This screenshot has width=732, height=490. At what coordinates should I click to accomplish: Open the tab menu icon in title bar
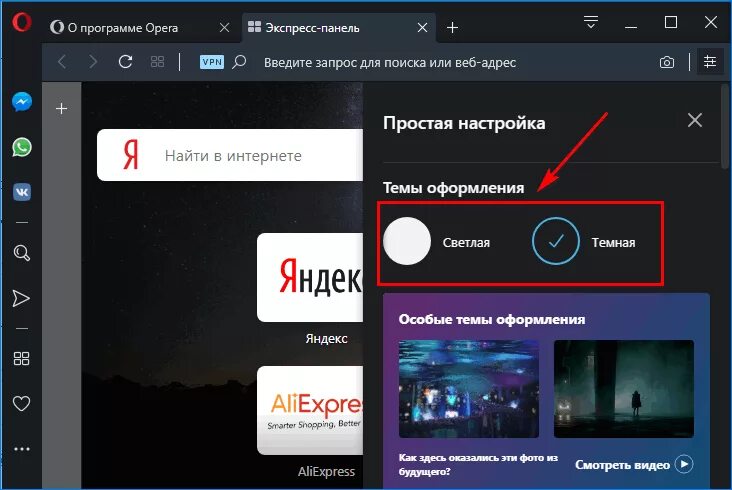[x=591, y=22]
